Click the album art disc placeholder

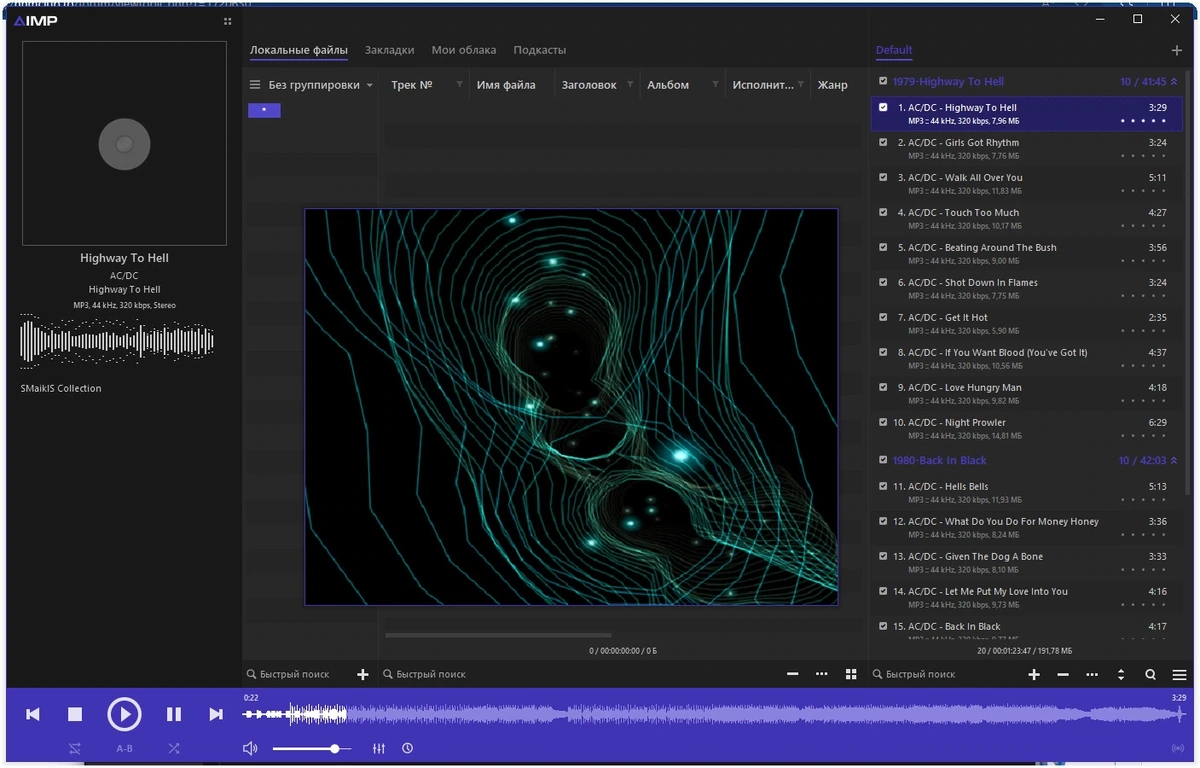pyautogui.click(x=124, y=144)
